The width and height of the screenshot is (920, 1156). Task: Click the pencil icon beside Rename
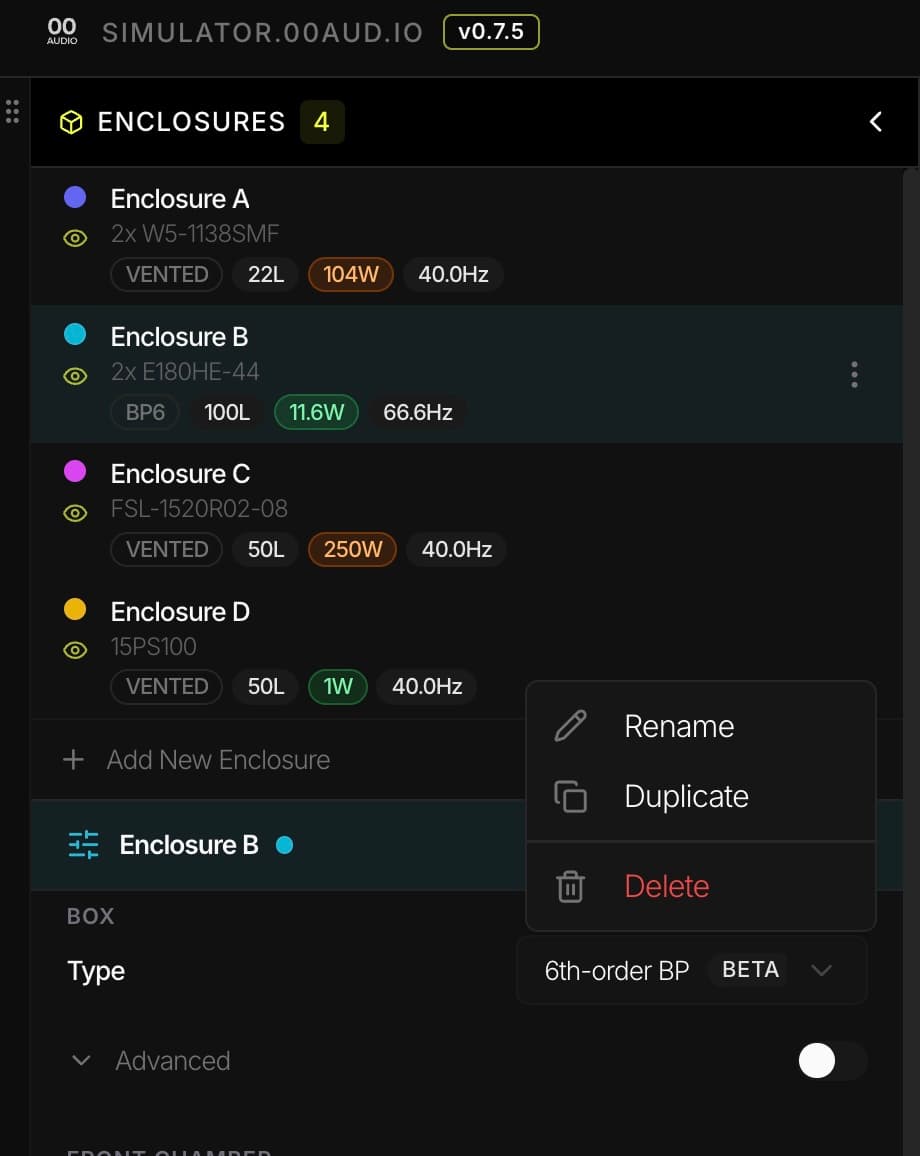coord(570,726)
